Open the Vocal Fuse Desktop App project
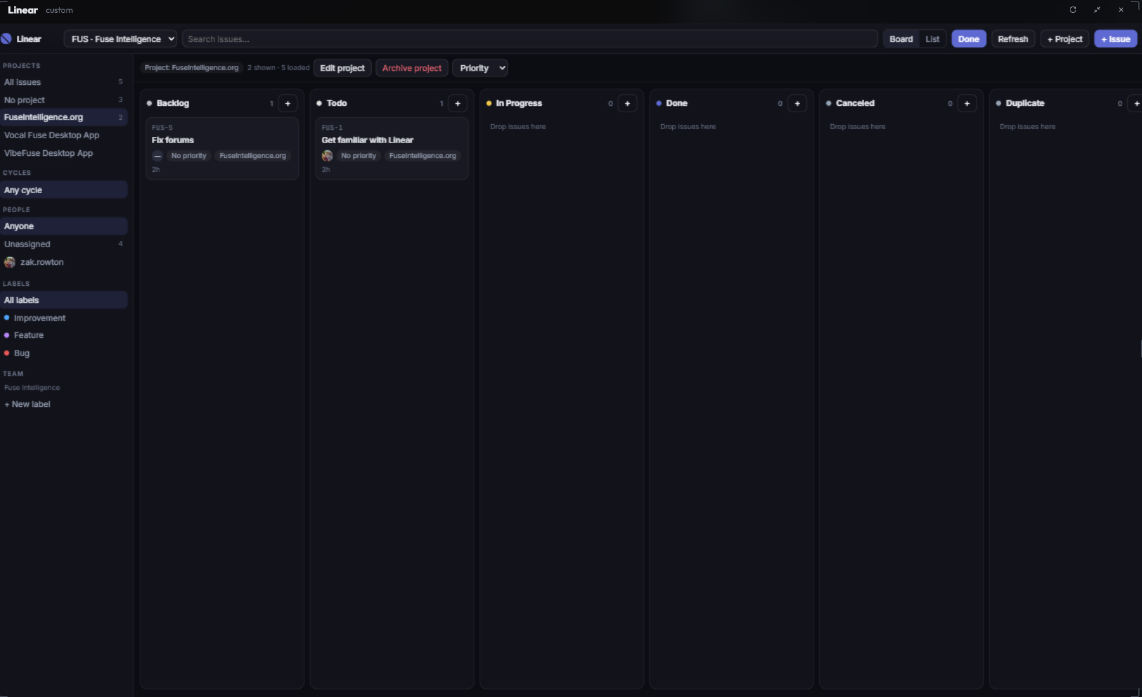Image resolution: width=1142 pixels, height=697 pixels. click(63, 135)
